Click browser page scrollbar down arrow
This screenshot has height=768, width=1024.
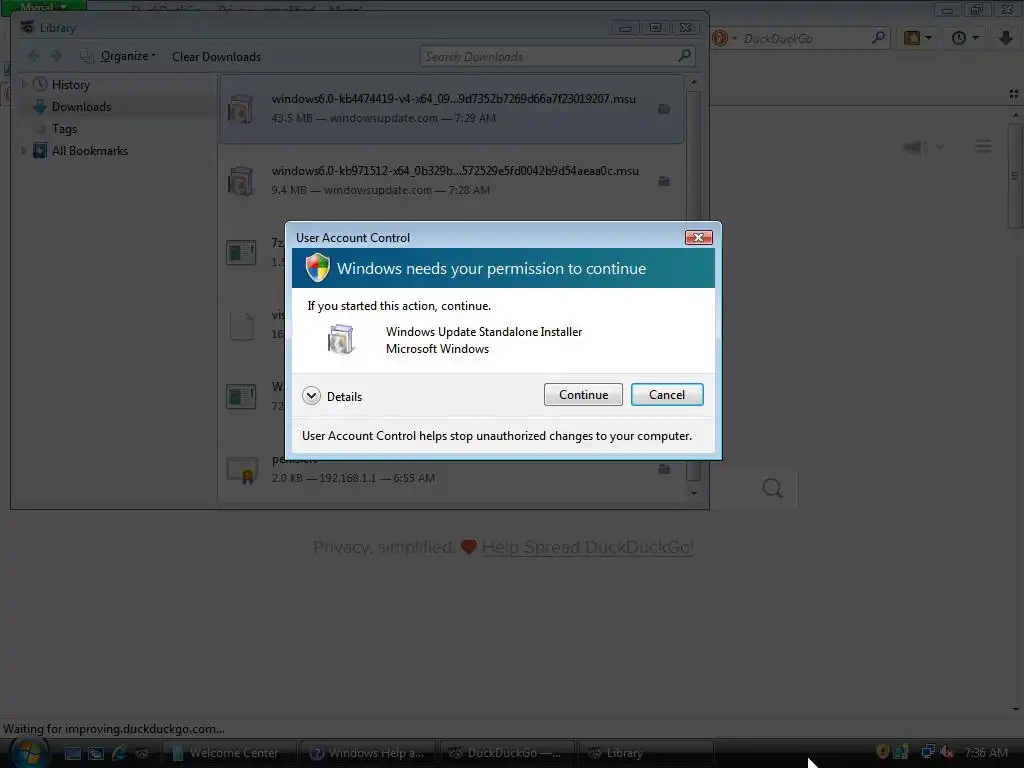(1016, 709)
